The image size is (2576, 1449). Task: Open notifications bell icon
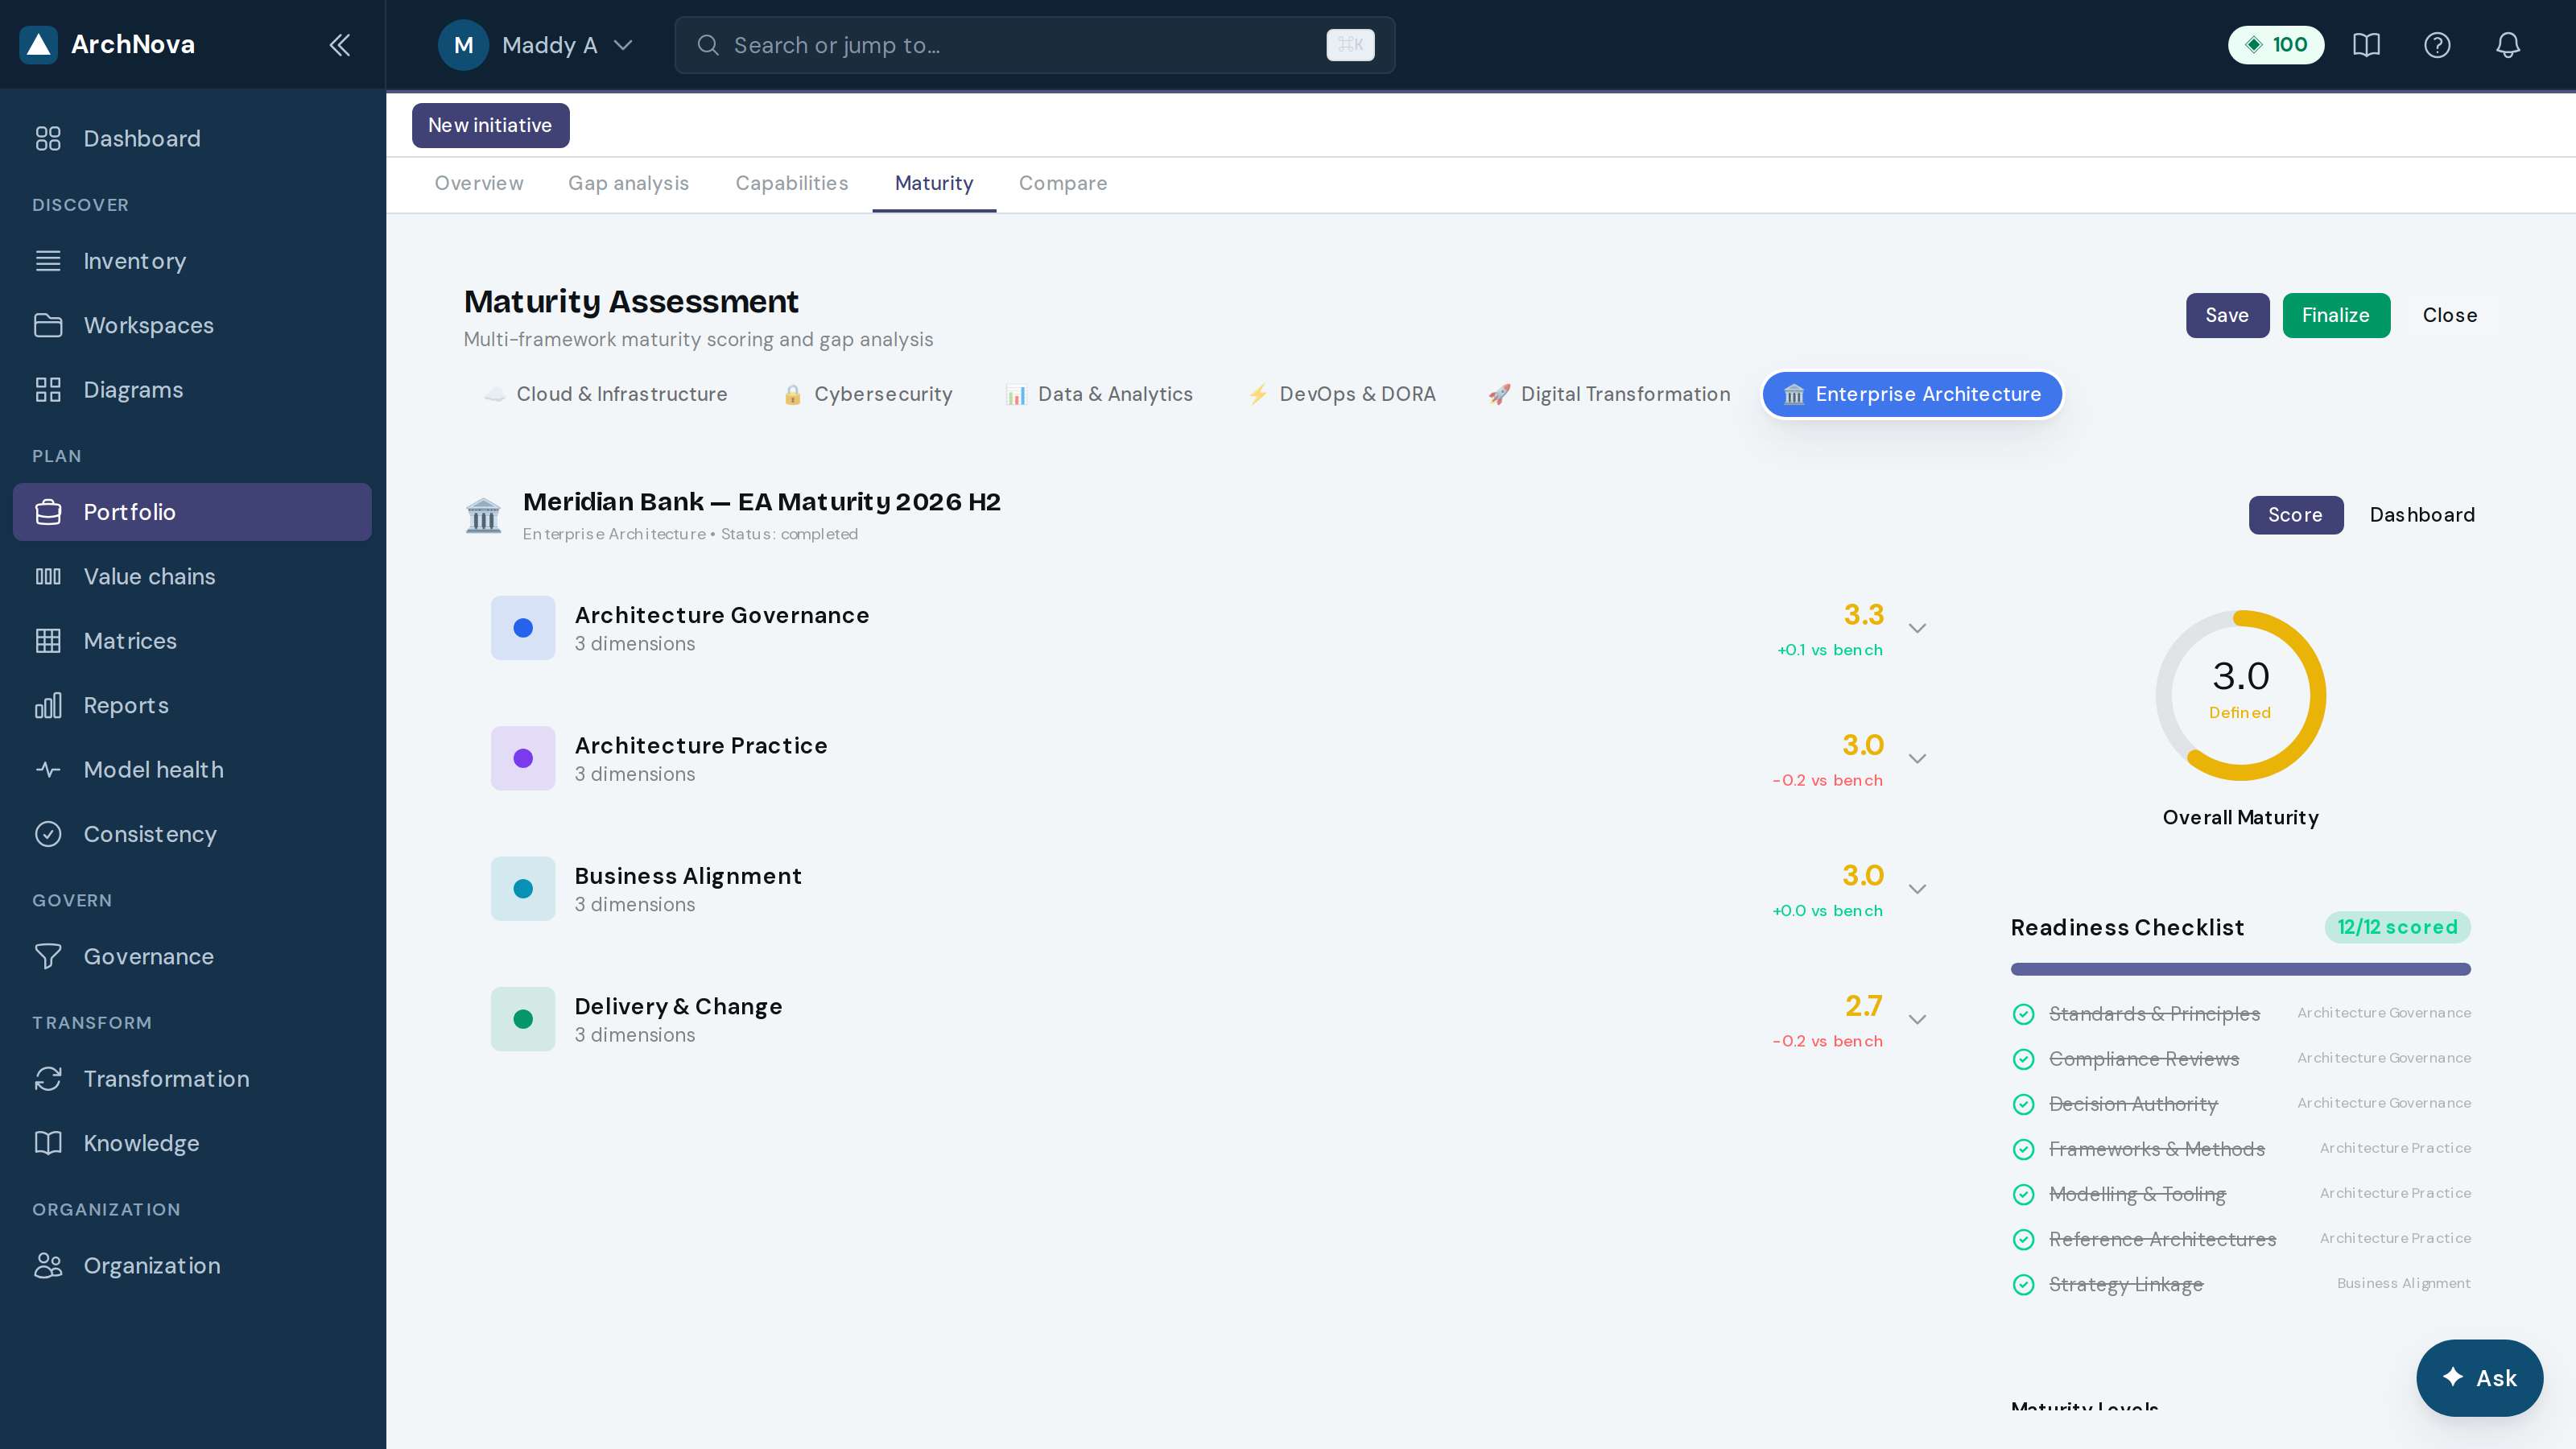click(x=2508, y=45)
